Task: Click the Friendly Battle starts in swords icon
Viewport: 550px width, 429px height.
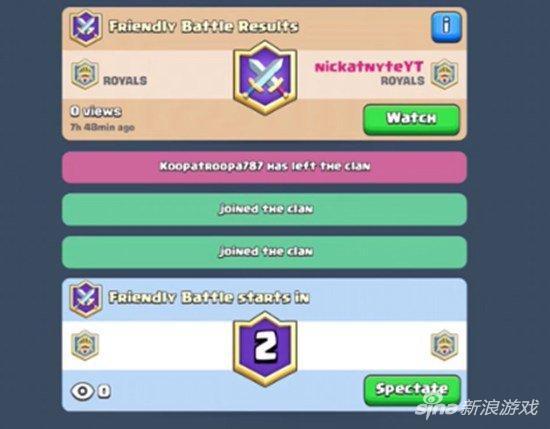Action: click(86, 299)
